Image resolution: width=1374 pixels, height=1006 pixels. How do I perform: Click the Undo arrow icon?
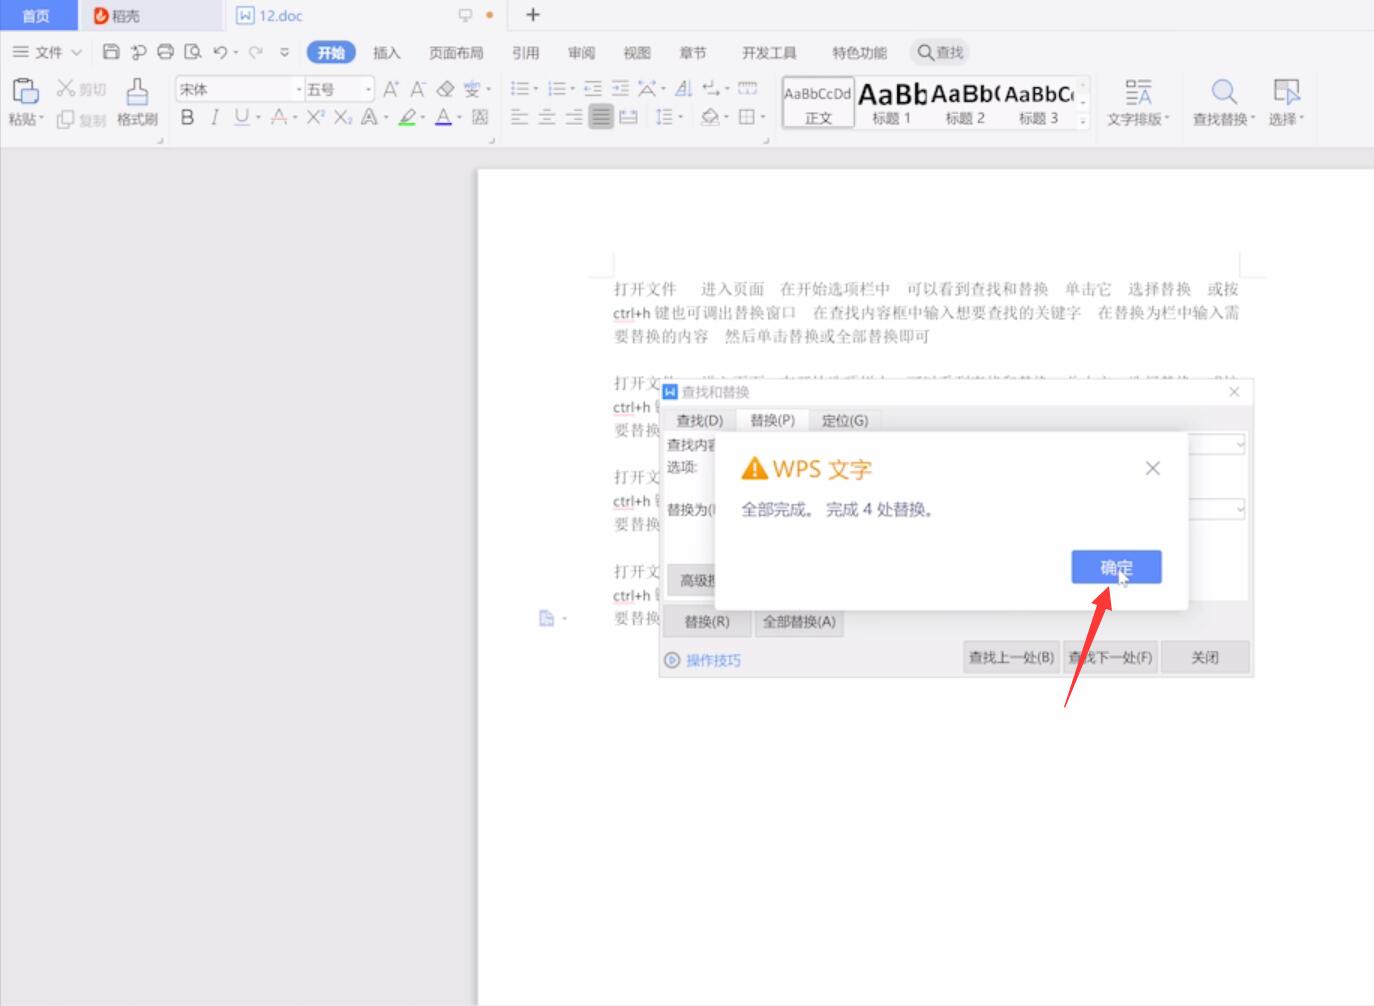pyautogui.click(x=220, y=52)
